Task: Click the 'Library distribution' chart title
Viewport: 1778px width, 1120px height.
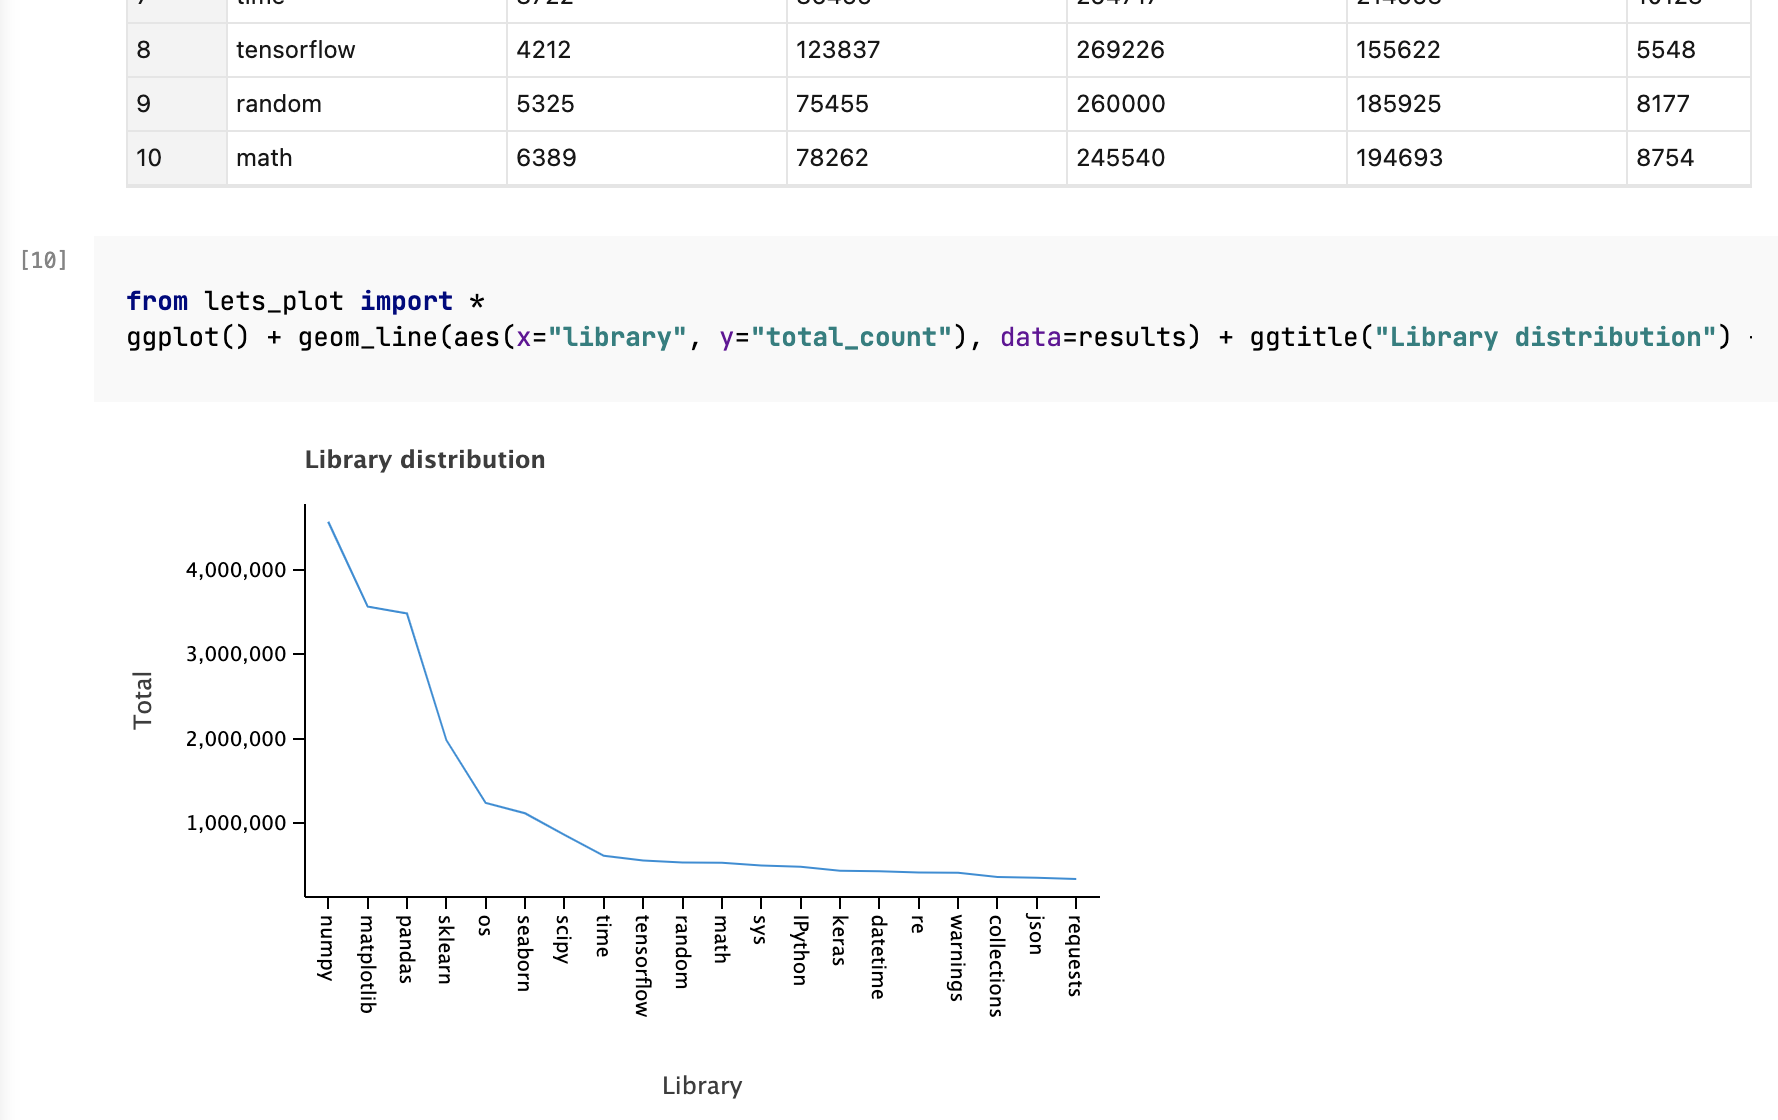Action: coord(424,459)
